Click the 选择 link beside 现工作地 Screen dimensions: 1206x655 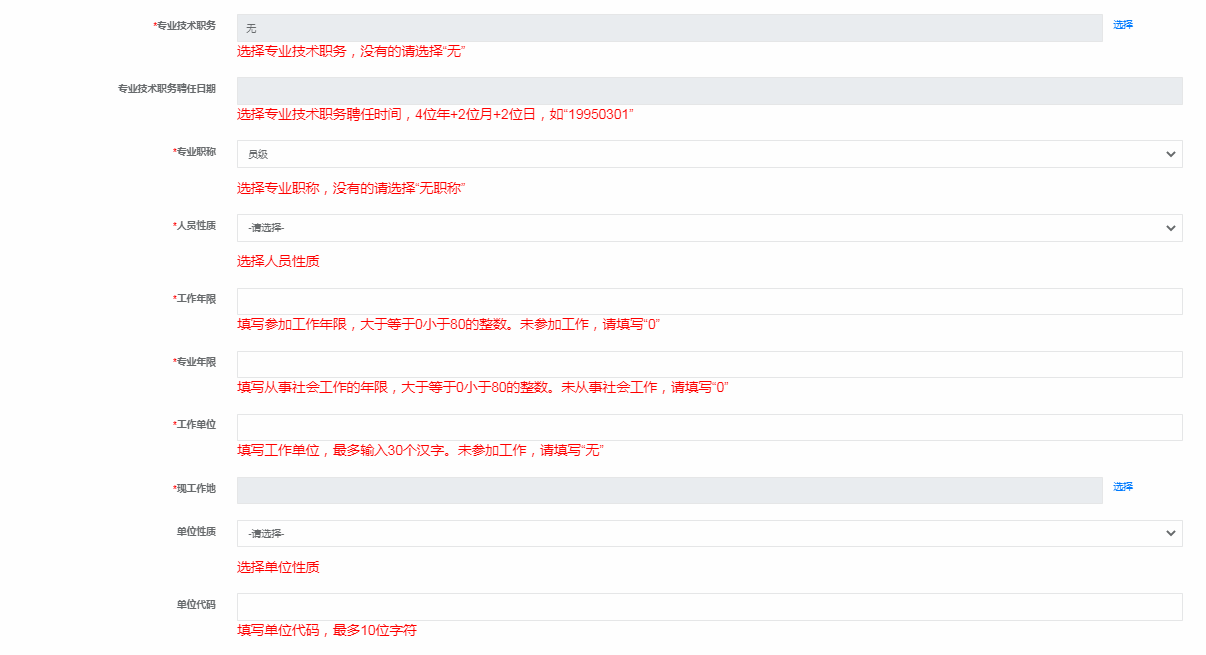(x=1123, y=487)
